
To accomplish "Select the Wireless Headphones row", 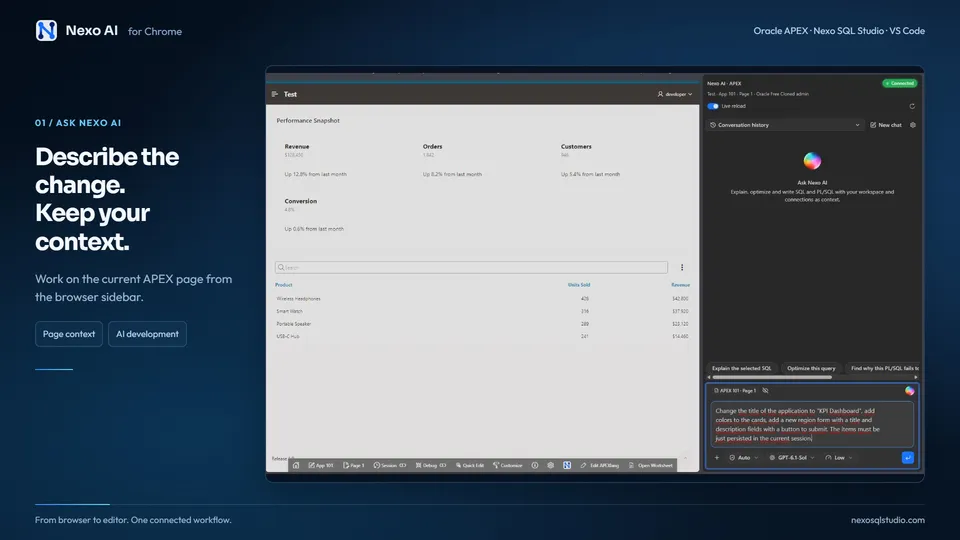I will point(482,299).
